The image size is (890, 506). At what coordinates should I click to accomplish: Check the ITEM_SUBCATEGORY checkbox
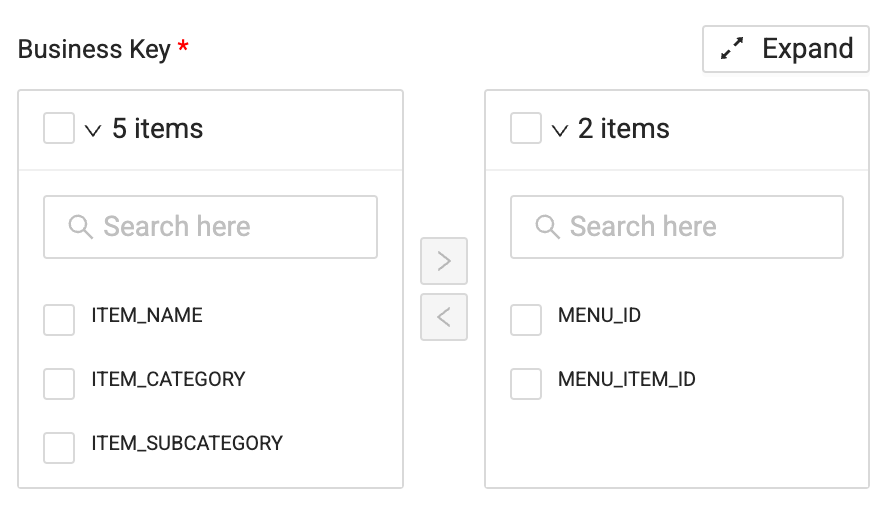59,447
